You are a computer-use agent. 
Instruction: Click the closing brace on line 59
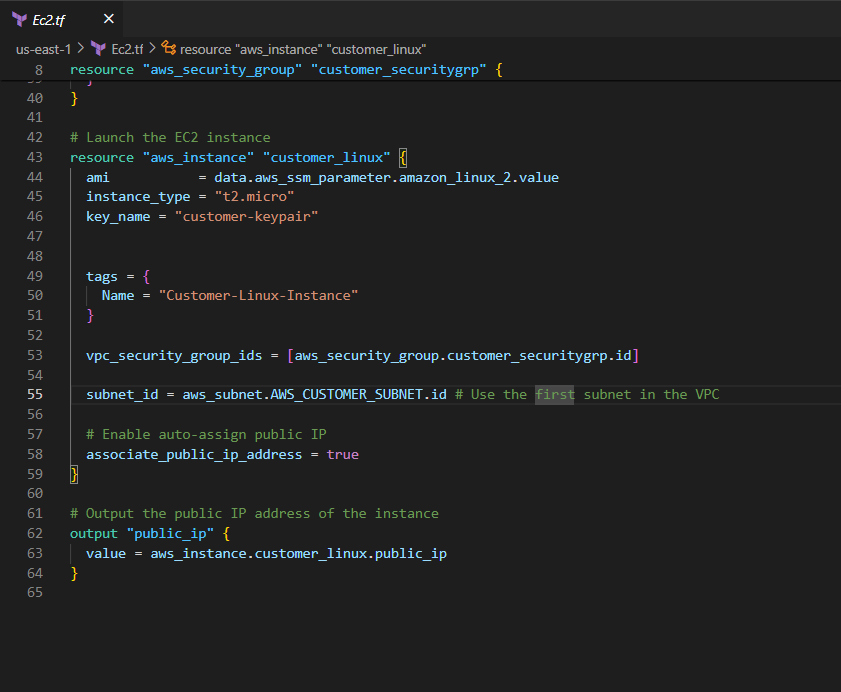point(74,474)
